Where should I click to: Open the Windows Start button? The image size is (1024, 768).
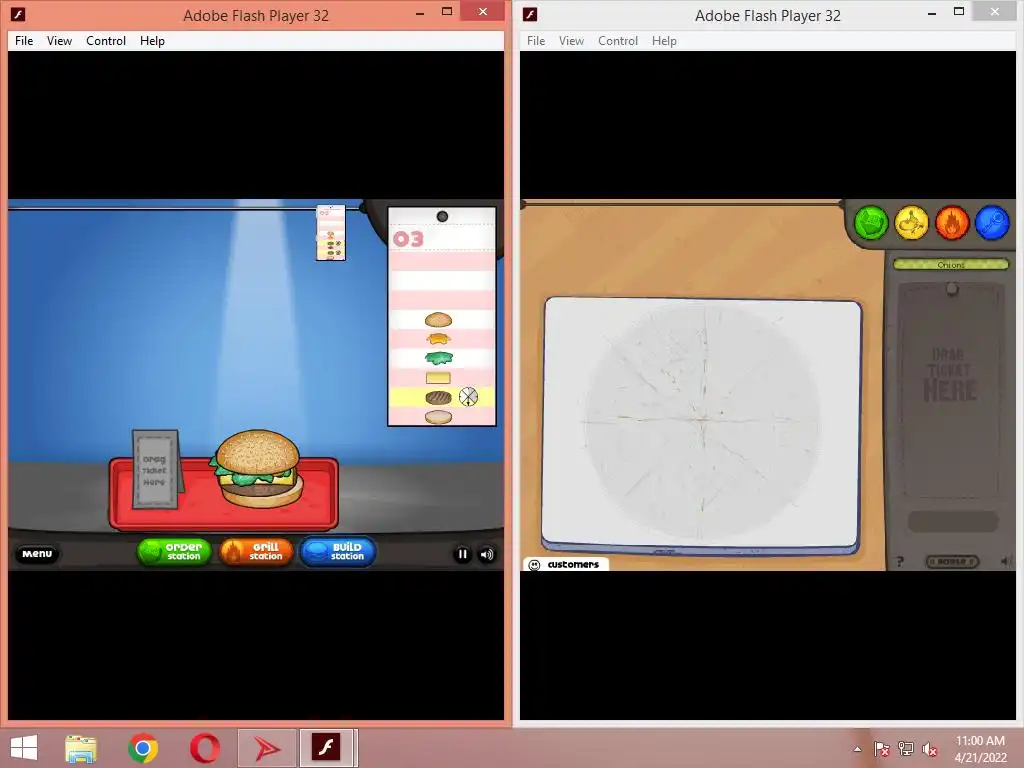point(24,748)
